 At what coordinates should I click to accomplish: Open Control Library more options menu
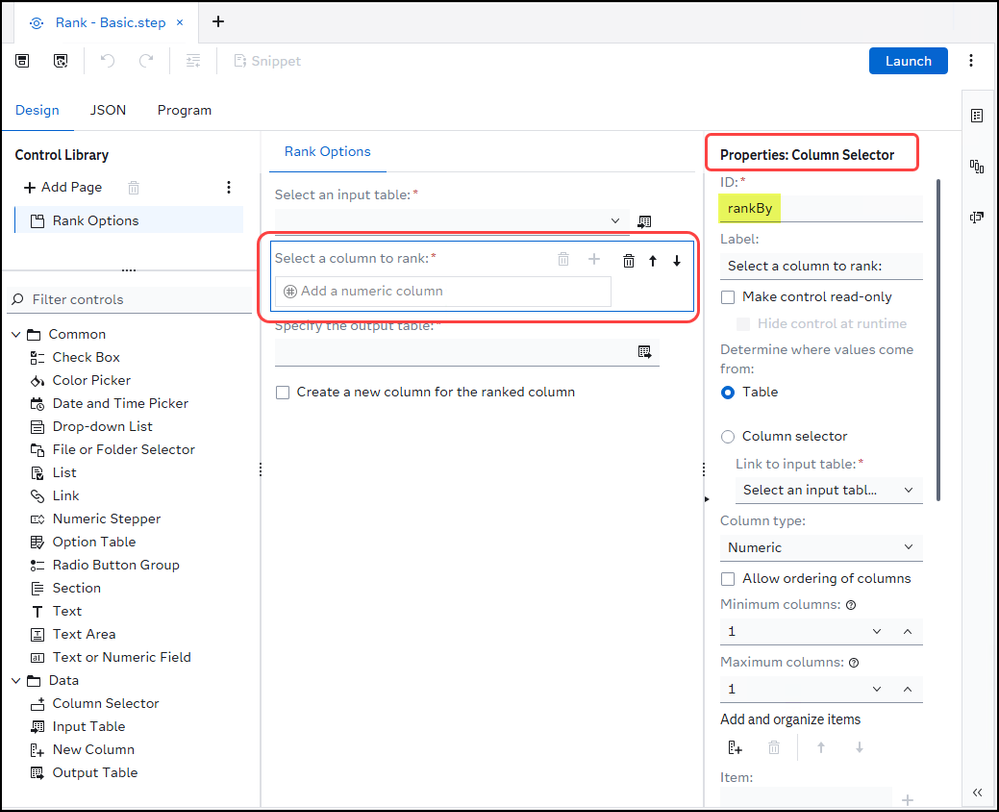coord(229,187)
